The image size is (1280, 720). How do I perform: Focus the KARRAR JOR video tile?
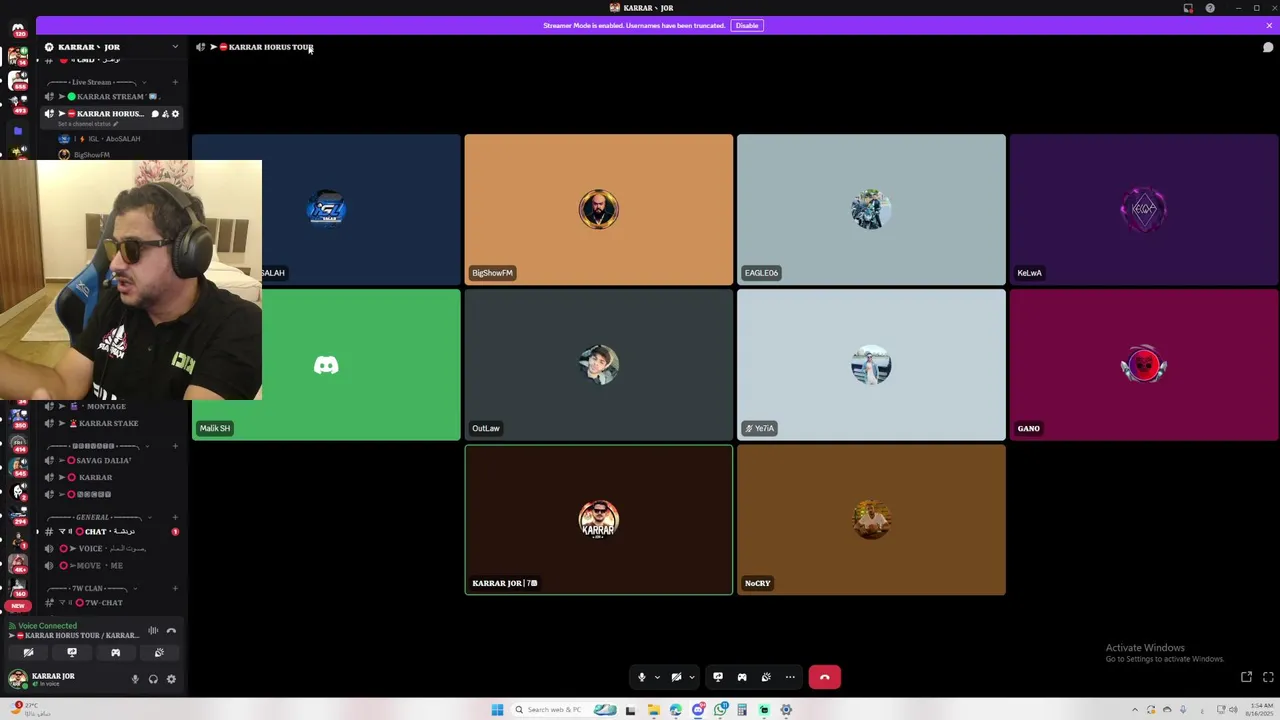(599, 520)
